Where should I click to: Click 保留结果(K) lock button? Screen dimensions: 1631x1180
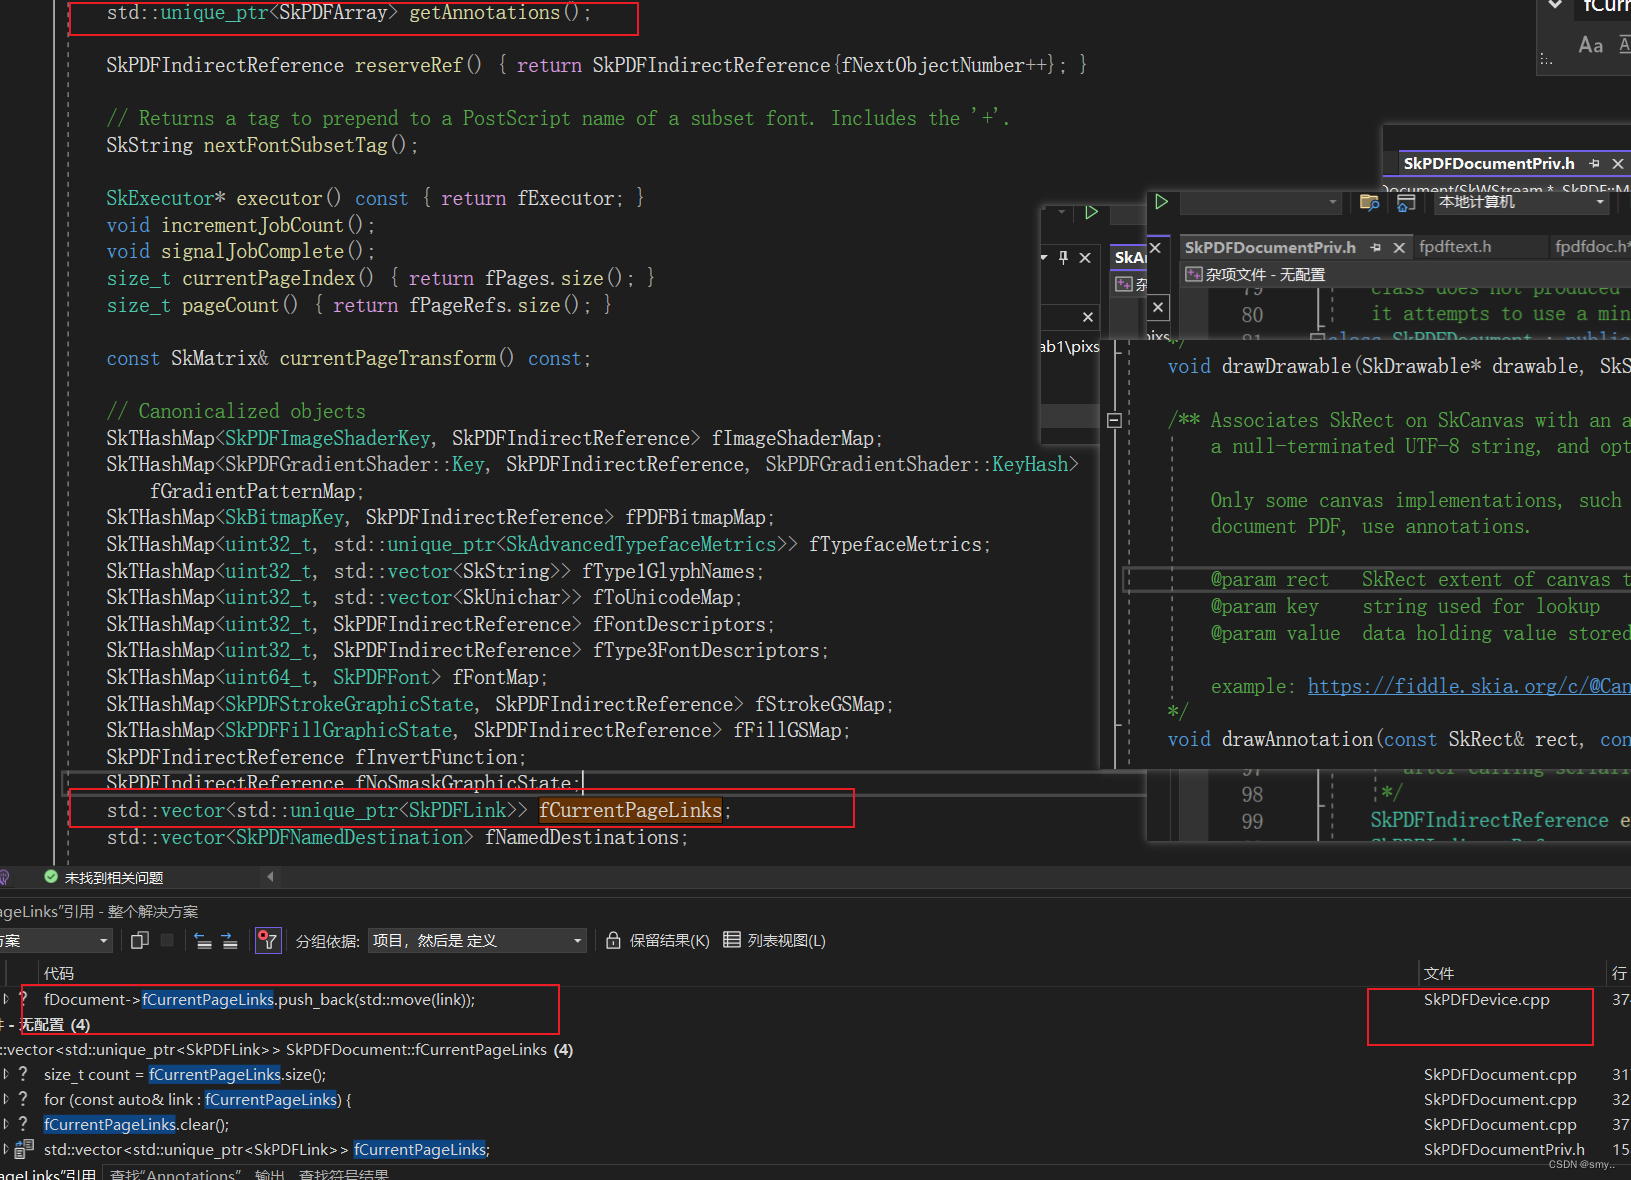point(658,940)
